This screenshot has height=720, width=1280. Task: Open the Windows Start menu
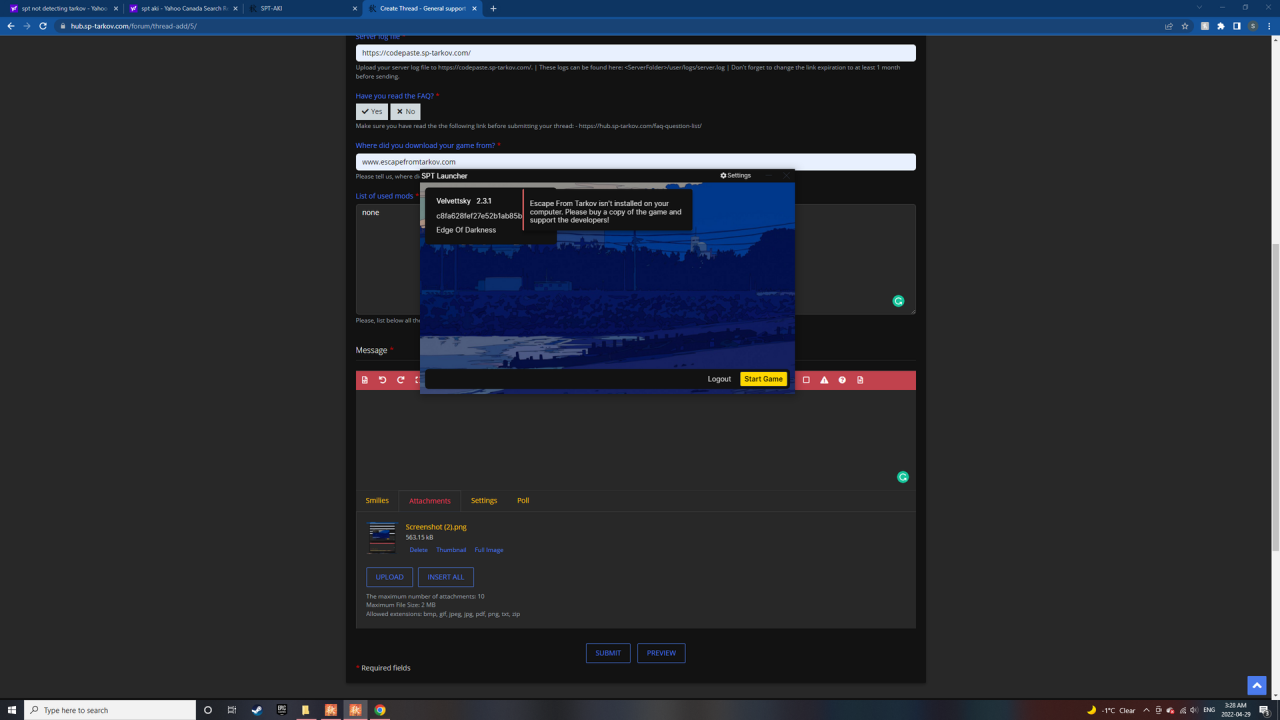pos(11,710)
